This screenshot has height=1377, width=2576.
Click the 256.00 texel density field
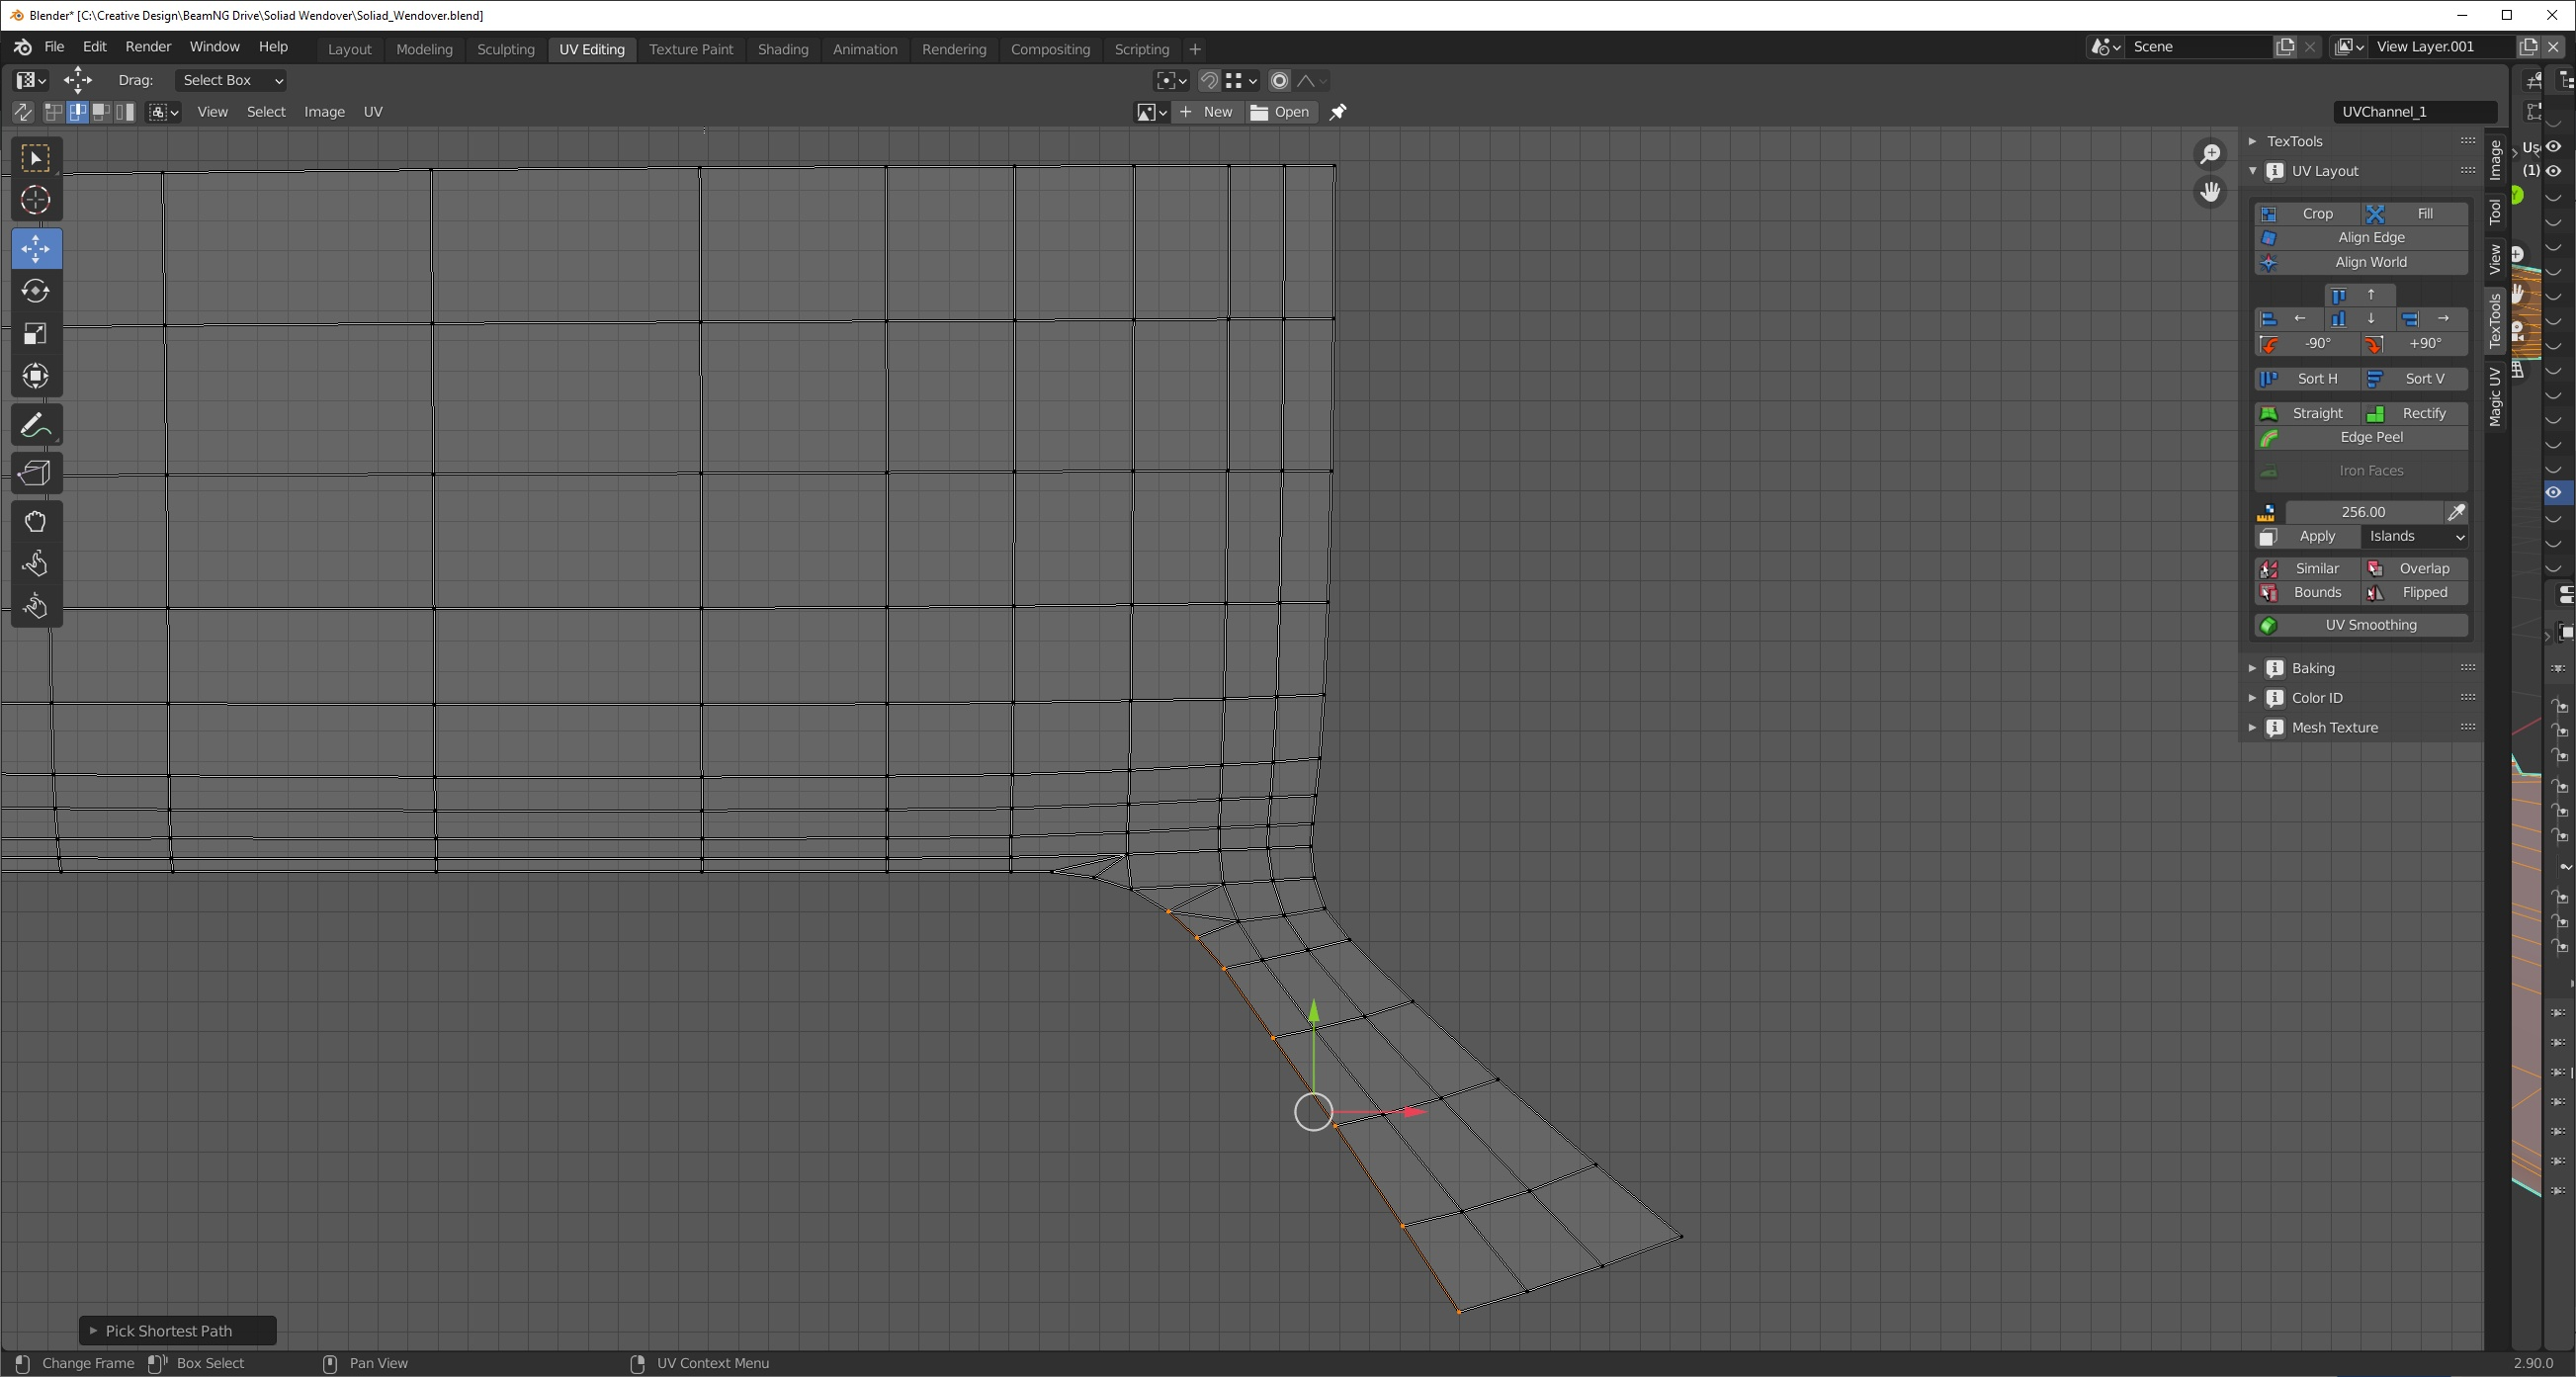pyautogui.click(x=2362, y=512)
